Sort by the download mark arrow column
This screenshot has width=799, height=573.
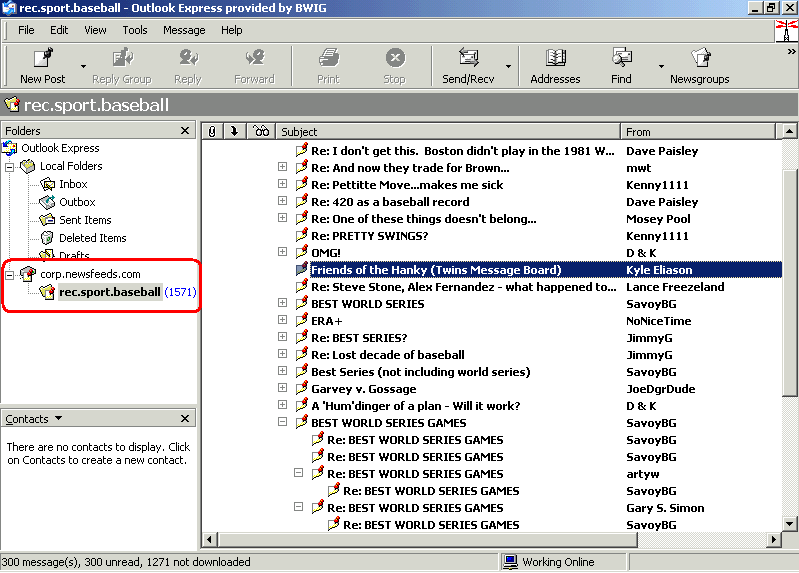click(x=234, y=132)
